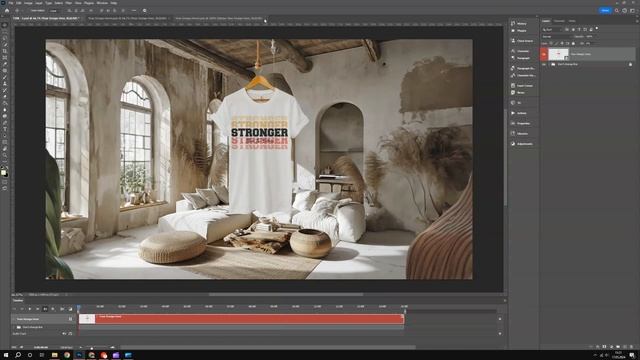Open the video track filmstrip menu
The width and height of the screenshot is (640, 360).
click(70, 319)
